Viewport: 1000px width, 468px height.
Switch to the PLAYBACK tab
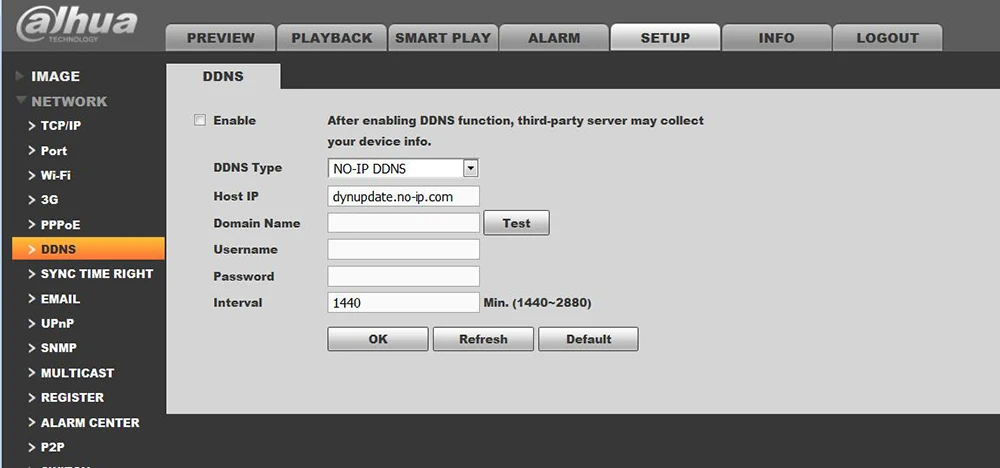[332, 38]
